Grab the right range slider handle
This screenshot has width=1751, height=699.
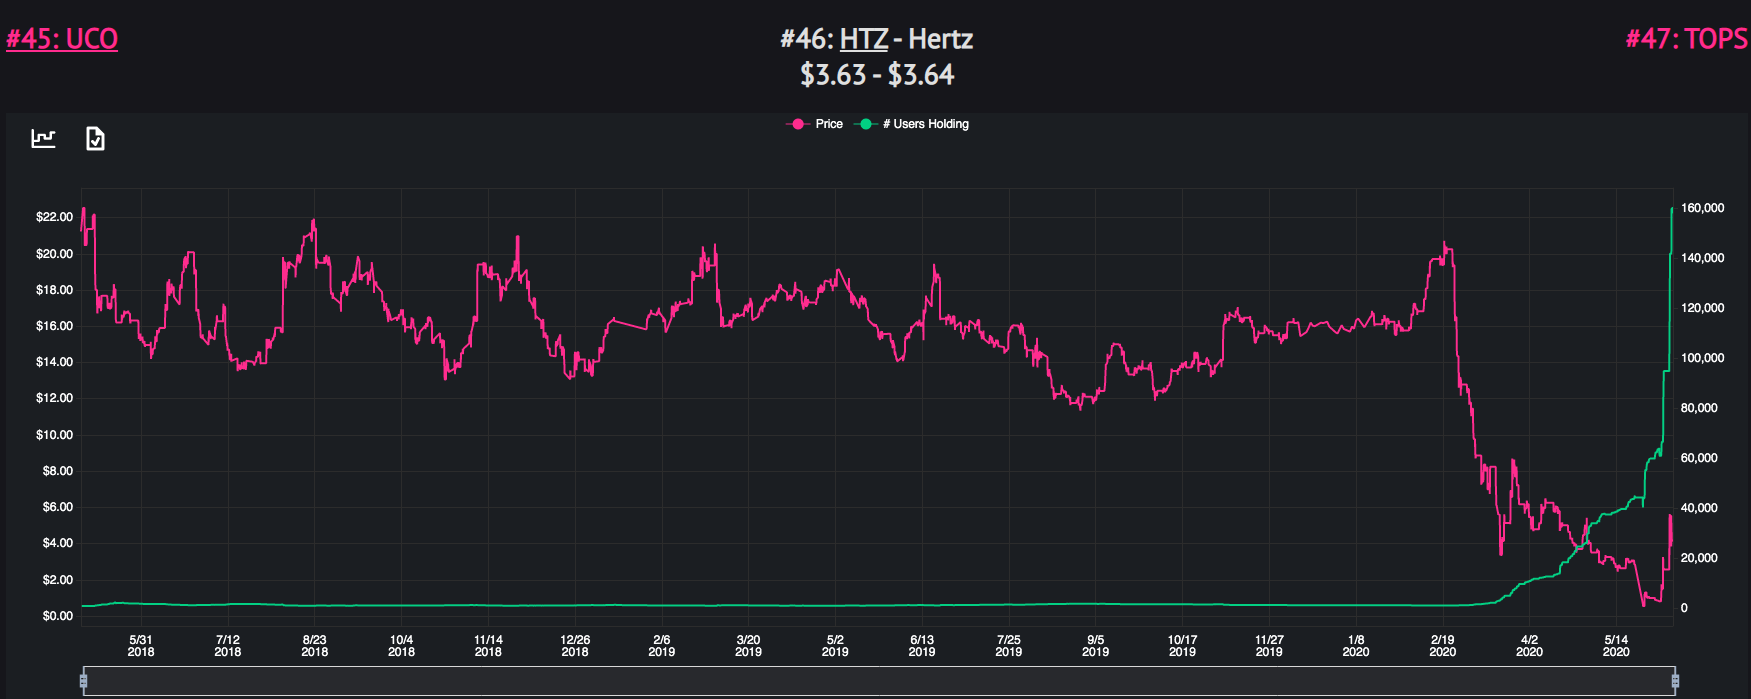point(1675,681)
